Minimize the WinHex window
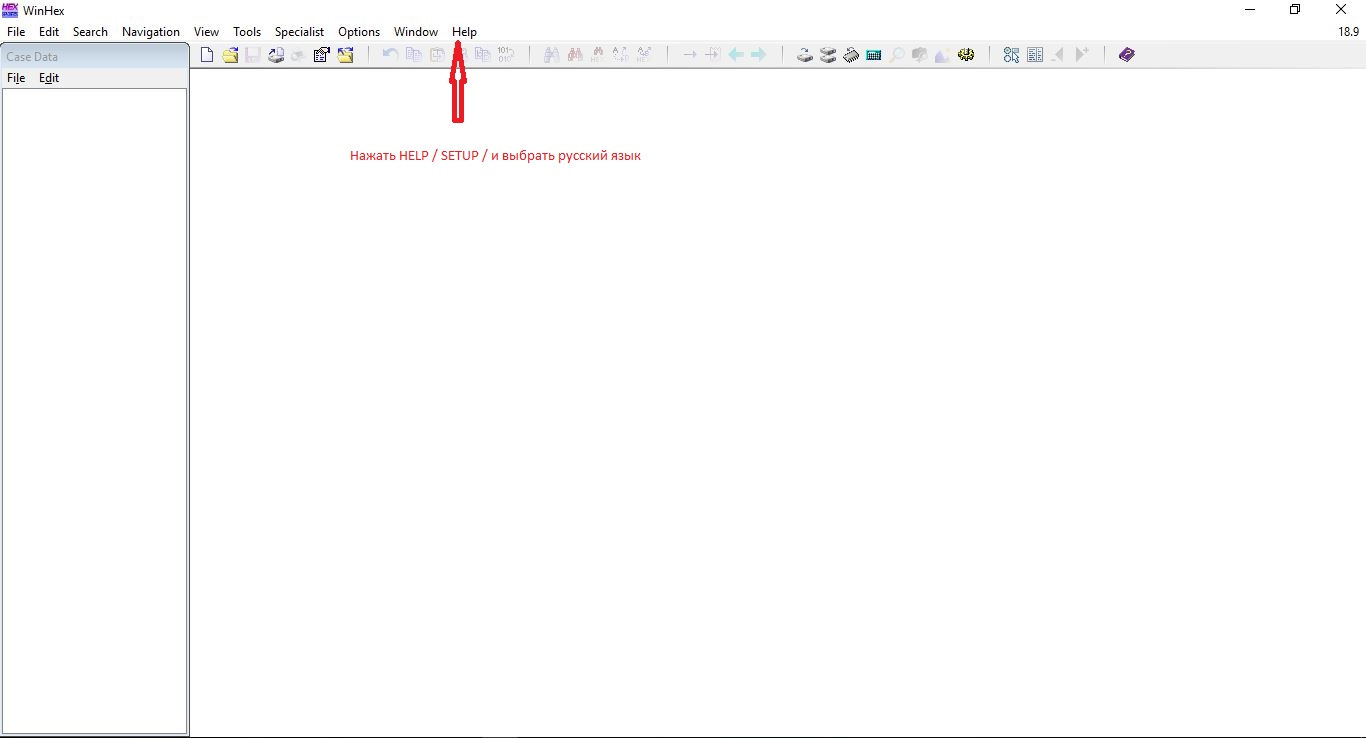Viewport: 1366px width, 738px height. point(1250,10)
